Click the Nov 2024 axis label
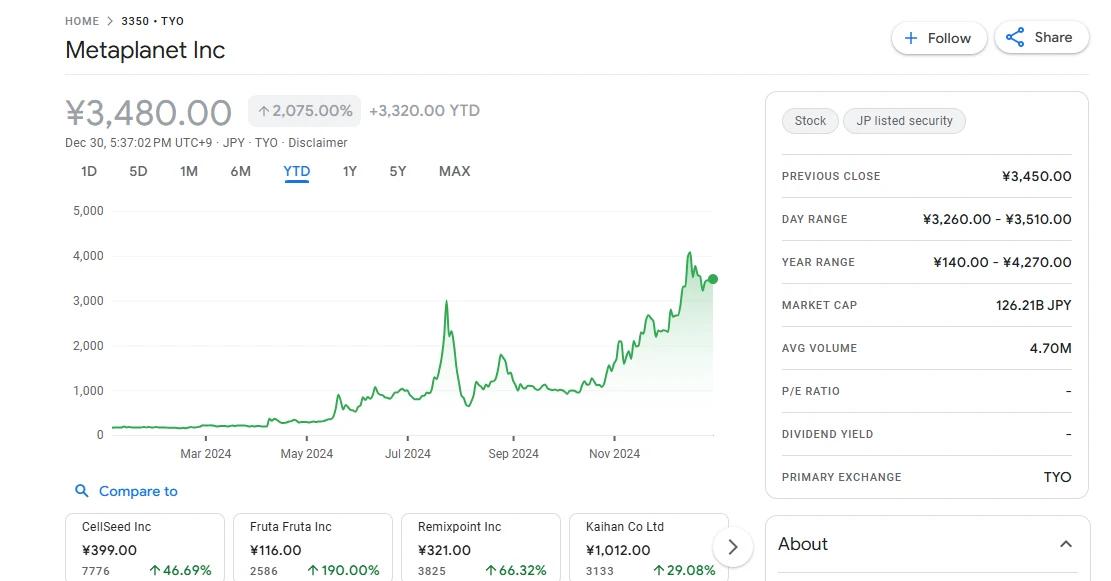Screen dimensions: 1111x581 614,453
